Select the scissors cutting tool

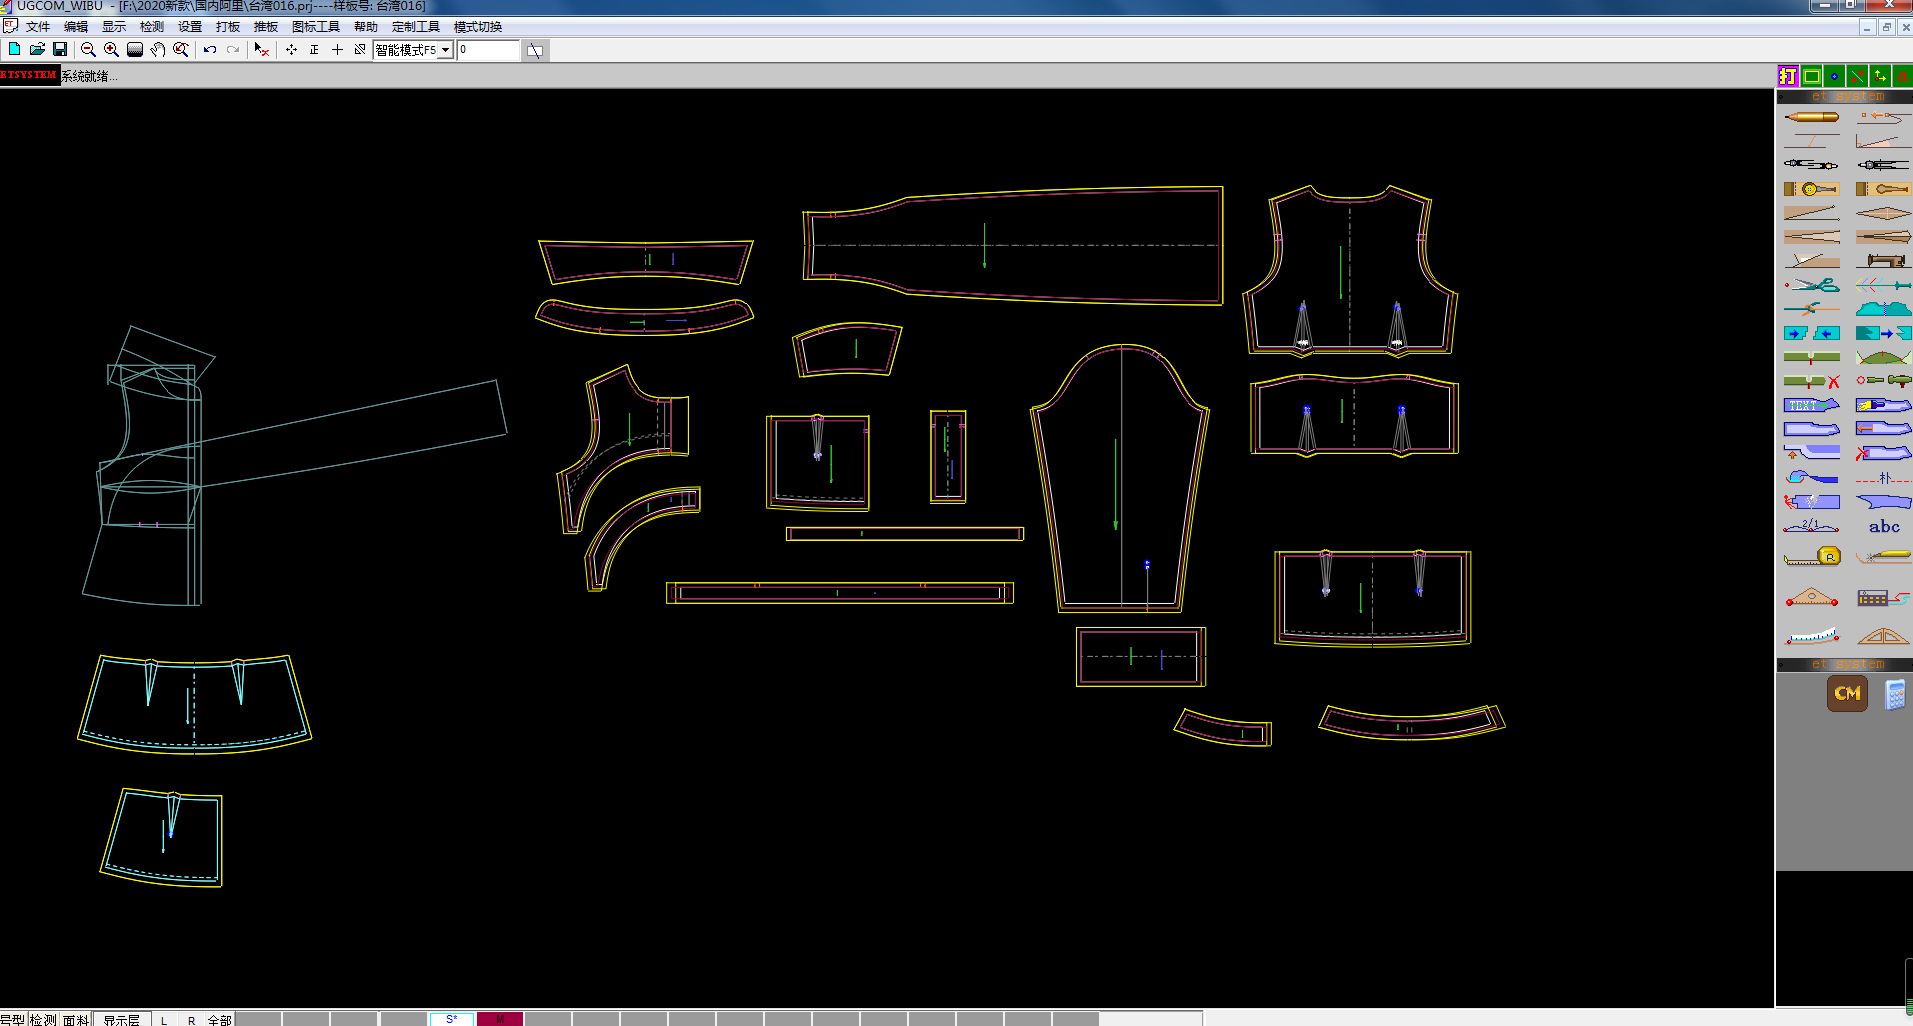(x=1811, y=285)
